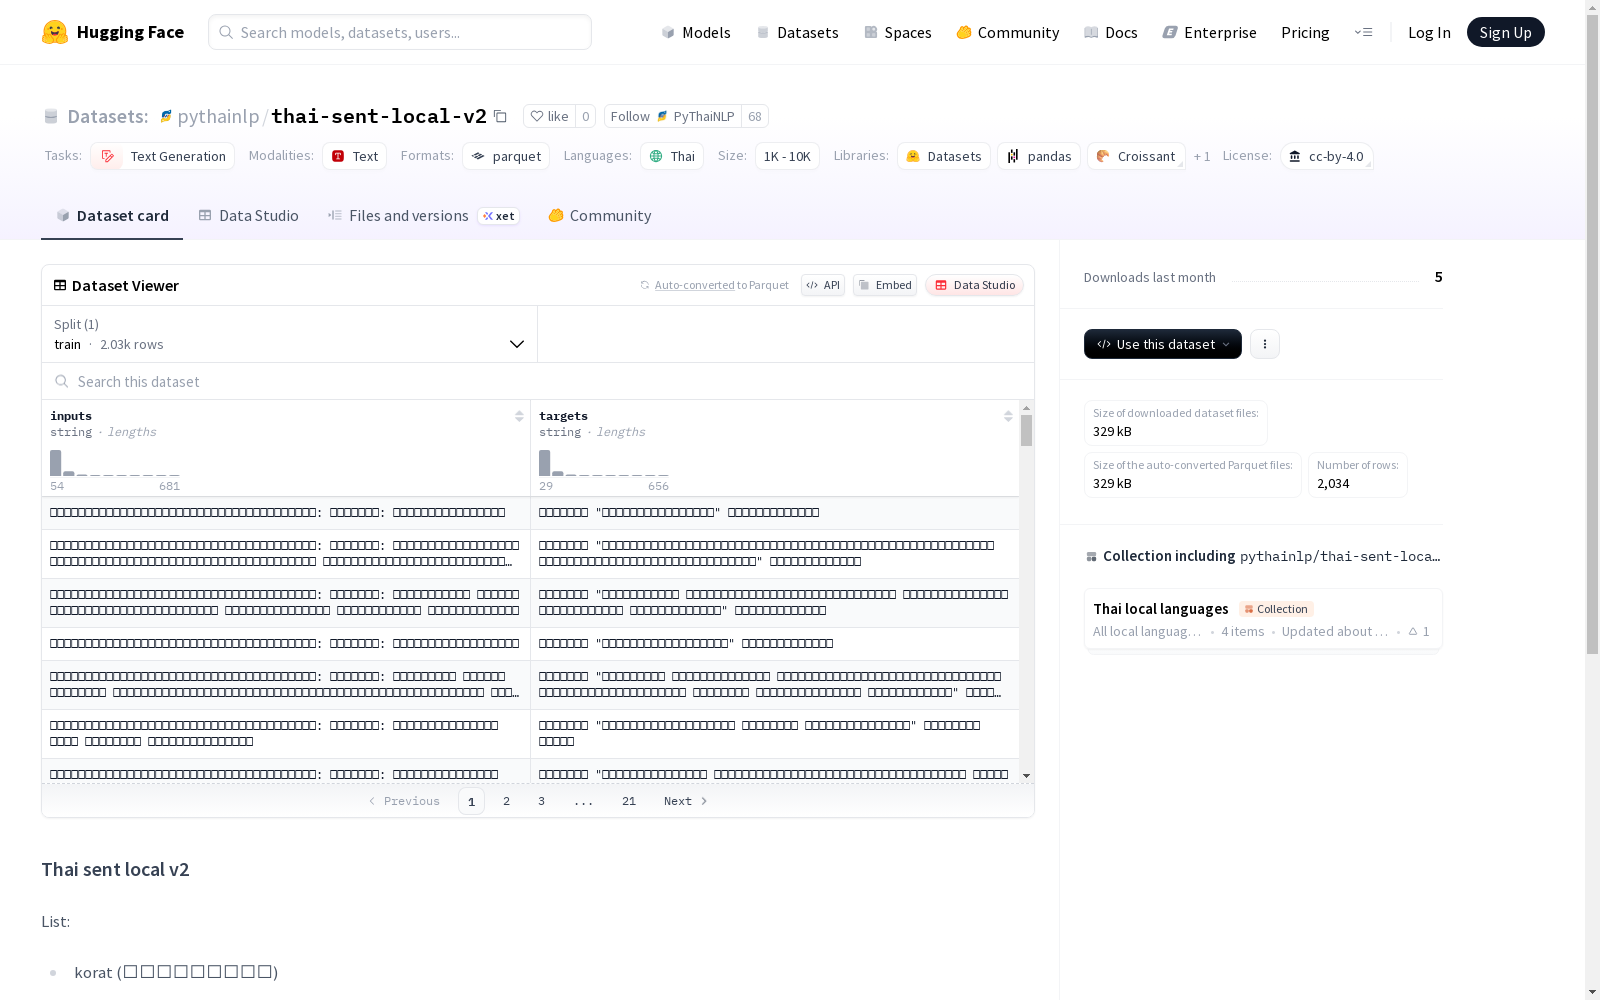Open the Pricing page link

tap(1305, 32)
